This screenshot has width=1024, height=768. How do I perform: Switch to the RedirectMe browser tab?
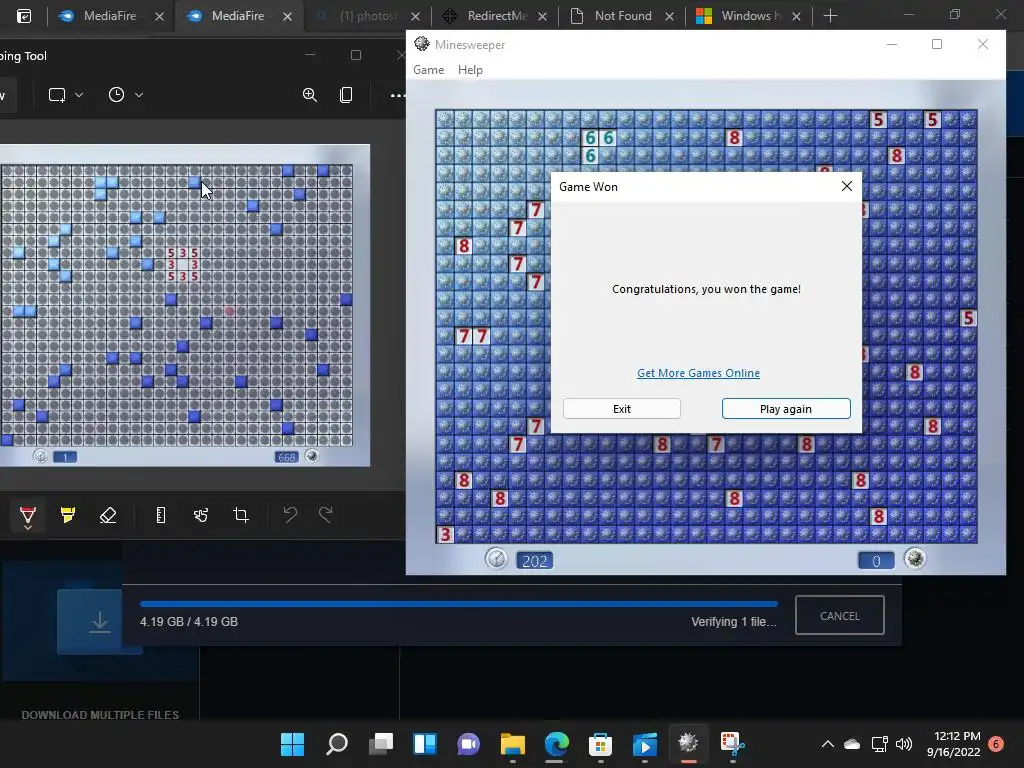496,16
